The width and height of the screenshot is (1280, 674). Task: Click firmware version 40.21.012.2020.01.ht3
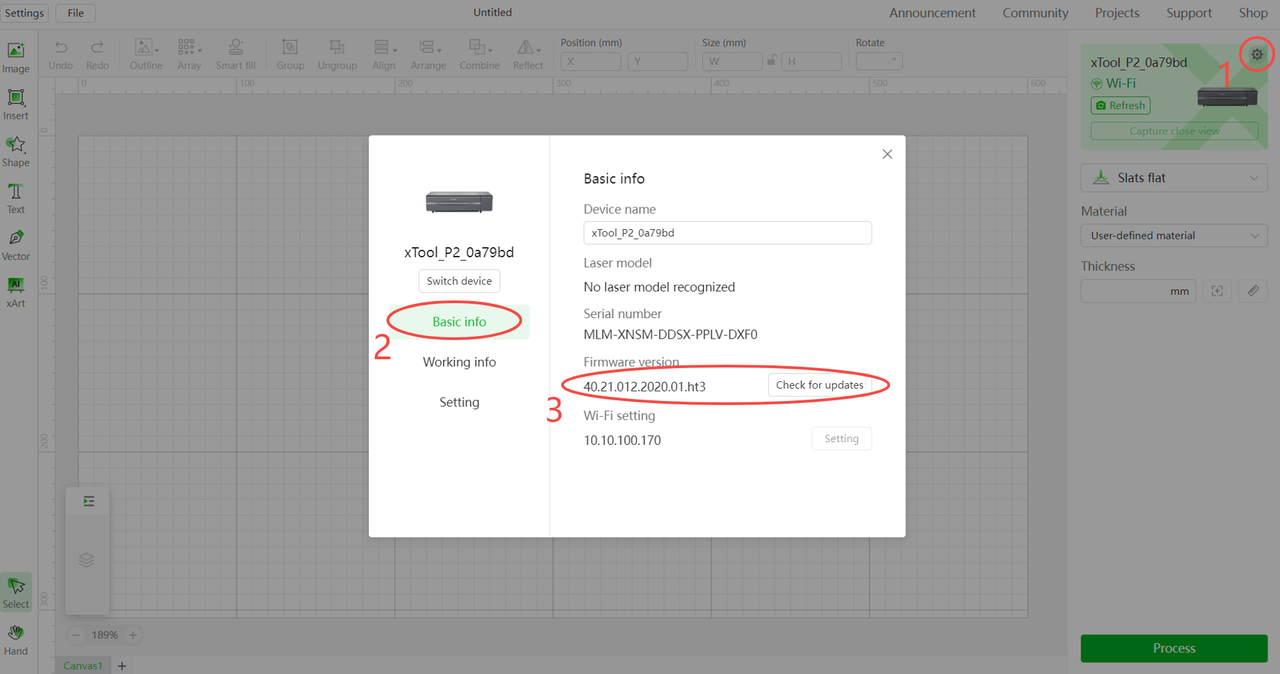point(644,386)
